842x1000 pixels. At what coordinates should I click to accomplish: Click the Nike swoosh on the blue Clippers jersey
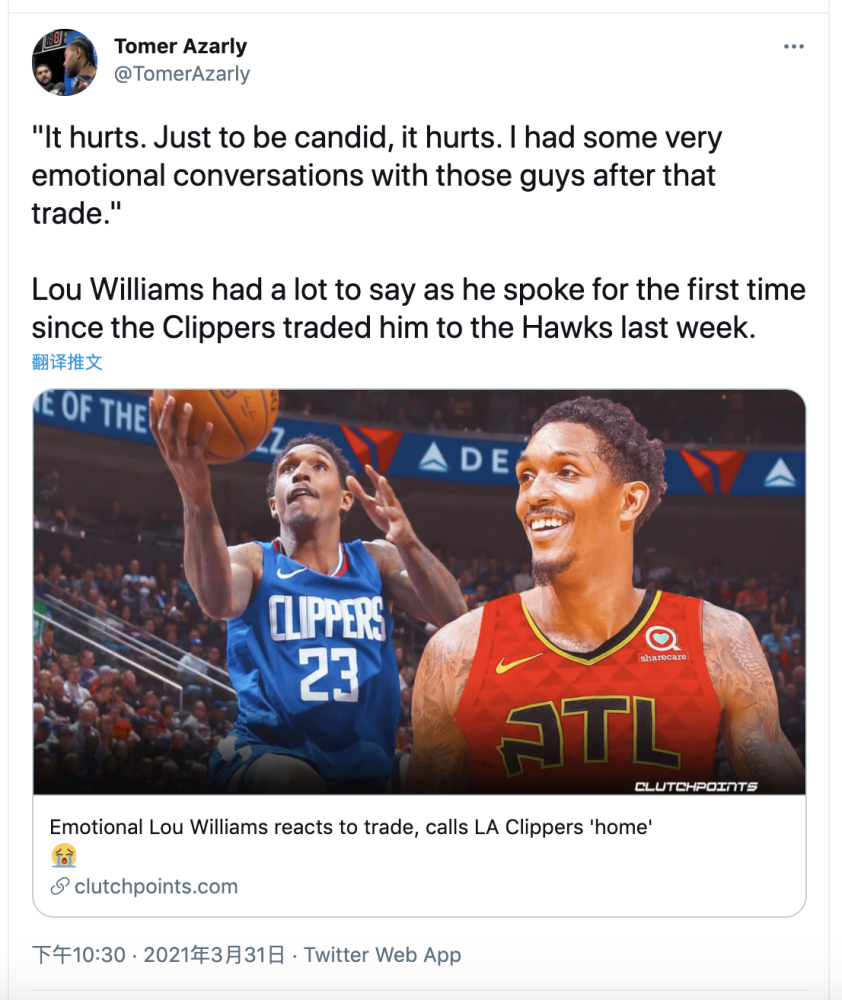(291, 573)
